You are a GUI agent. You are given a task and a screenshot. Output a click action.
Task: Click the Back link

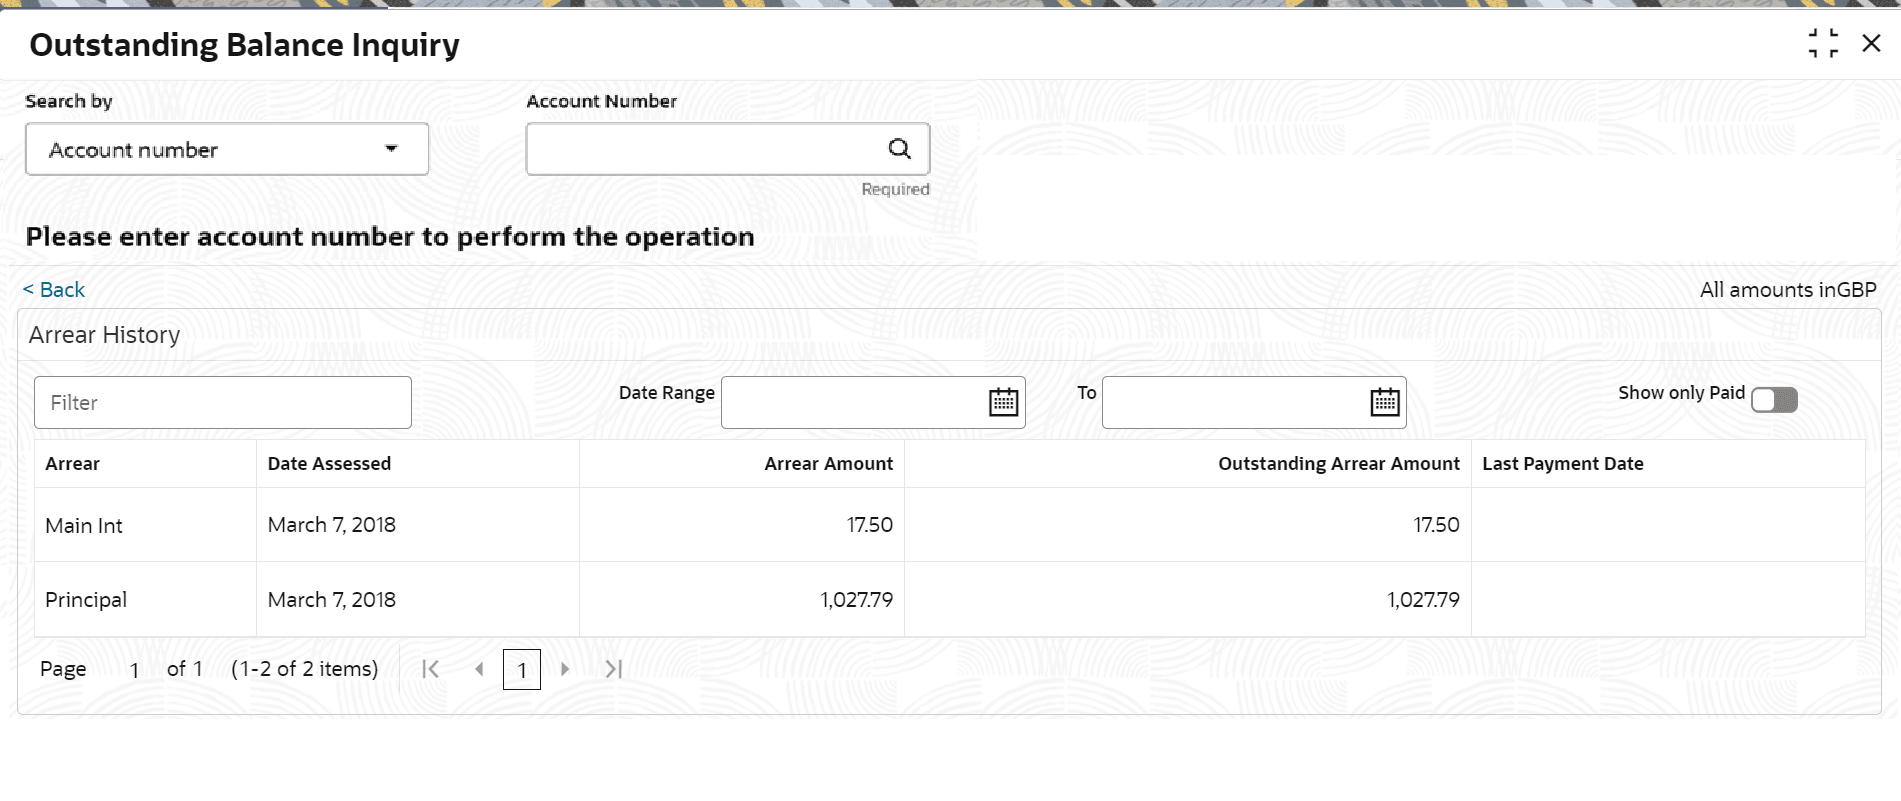point(55,290)
